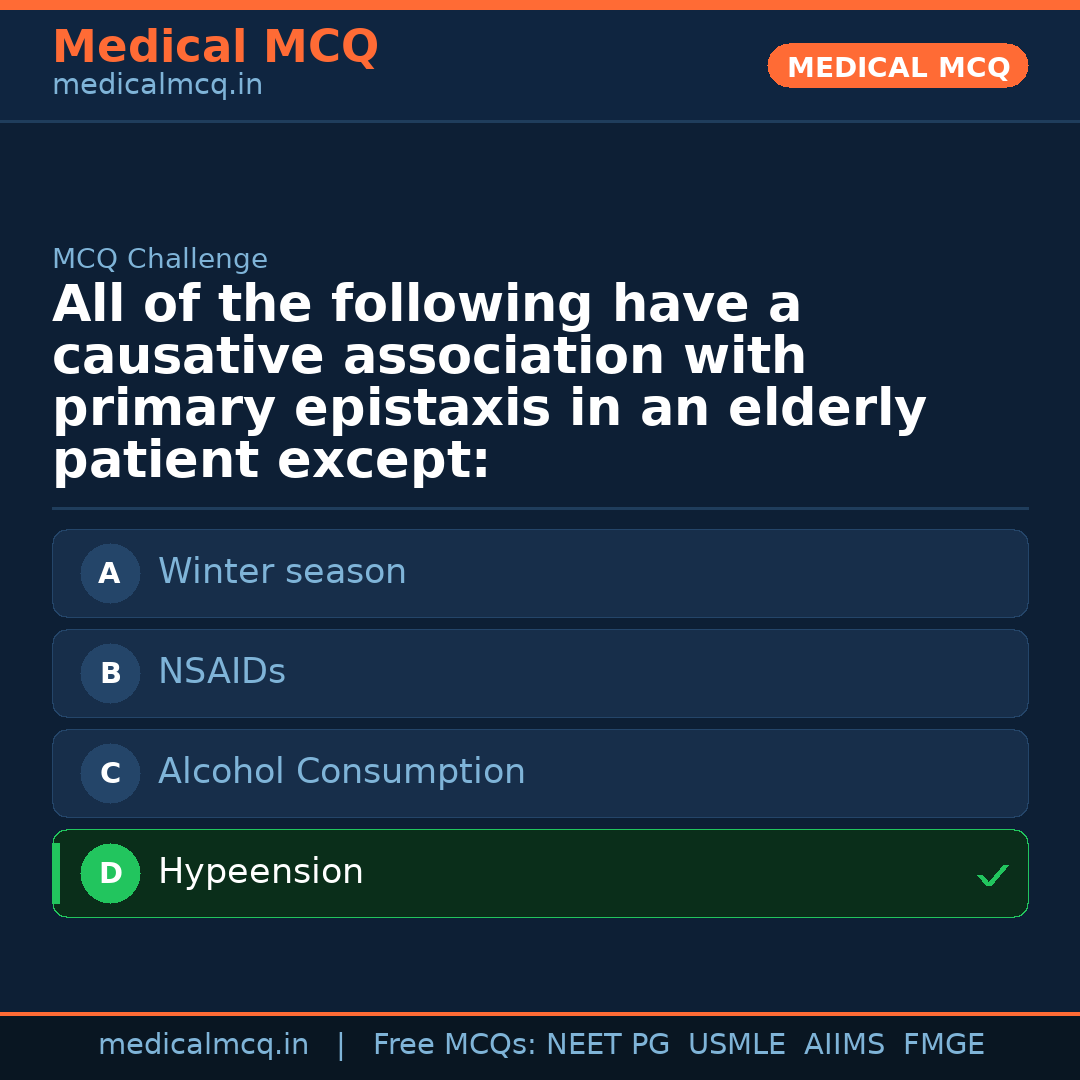
Task: Click the epistaxis question text
Action: 489,383
